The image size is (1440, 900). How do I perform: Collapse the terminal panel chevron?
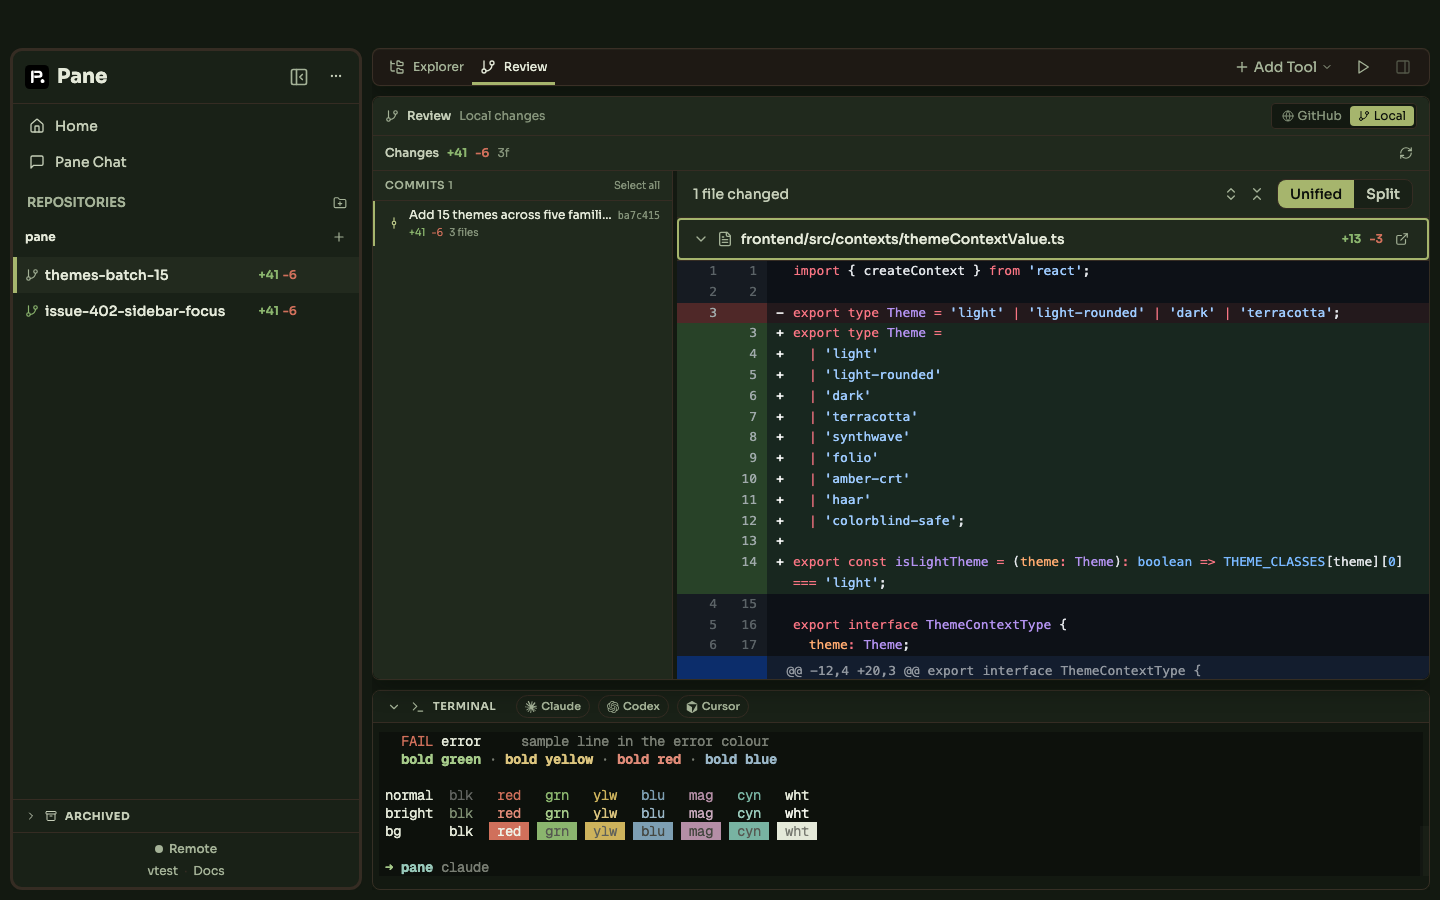click(x=394, y=707)
